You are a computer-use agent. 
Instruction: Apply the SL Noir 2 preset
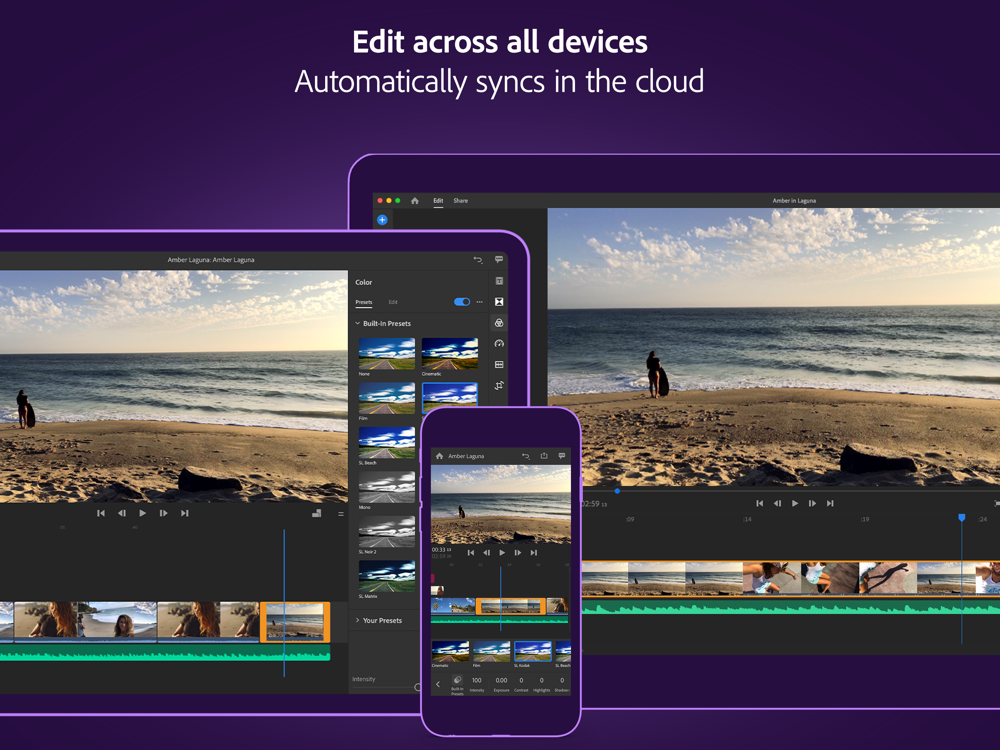[x=386, y=532]
